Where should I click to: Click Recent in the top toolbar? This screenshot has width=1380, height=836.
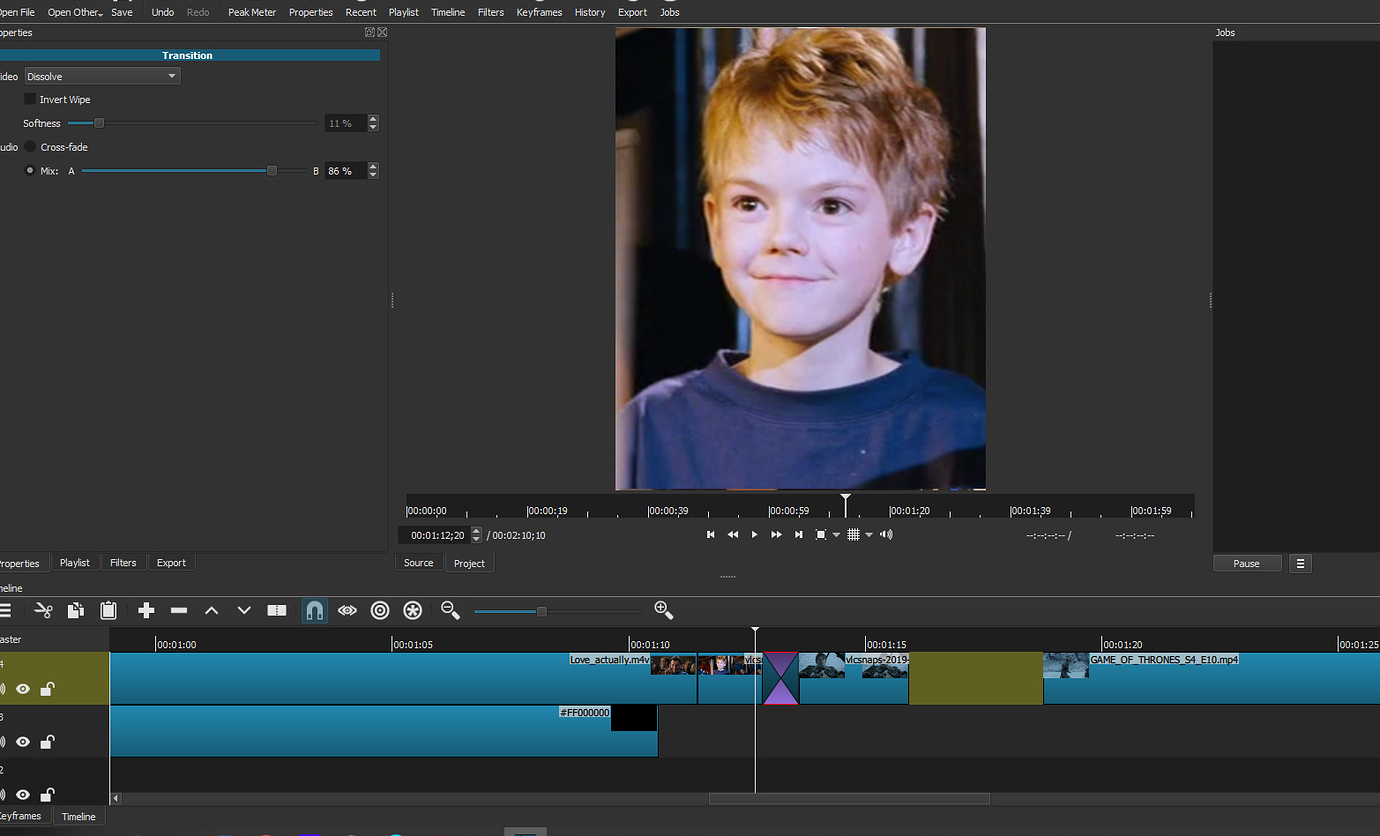coord(361,12)
